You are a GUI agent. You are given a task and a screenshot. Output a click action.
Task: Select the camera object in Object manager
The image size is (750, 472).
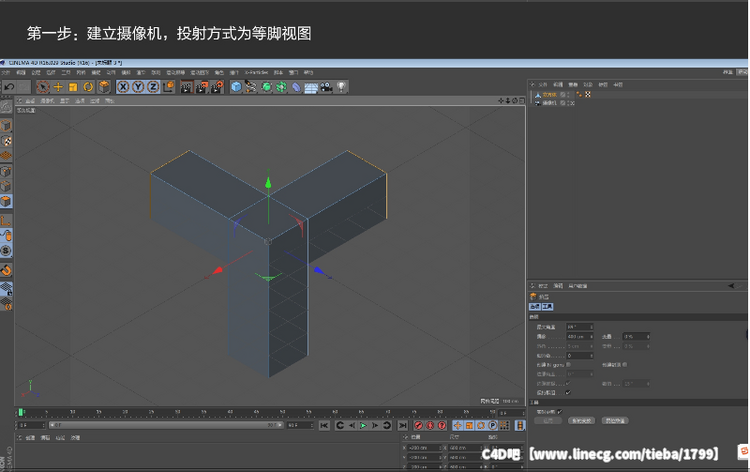(550, 103)
